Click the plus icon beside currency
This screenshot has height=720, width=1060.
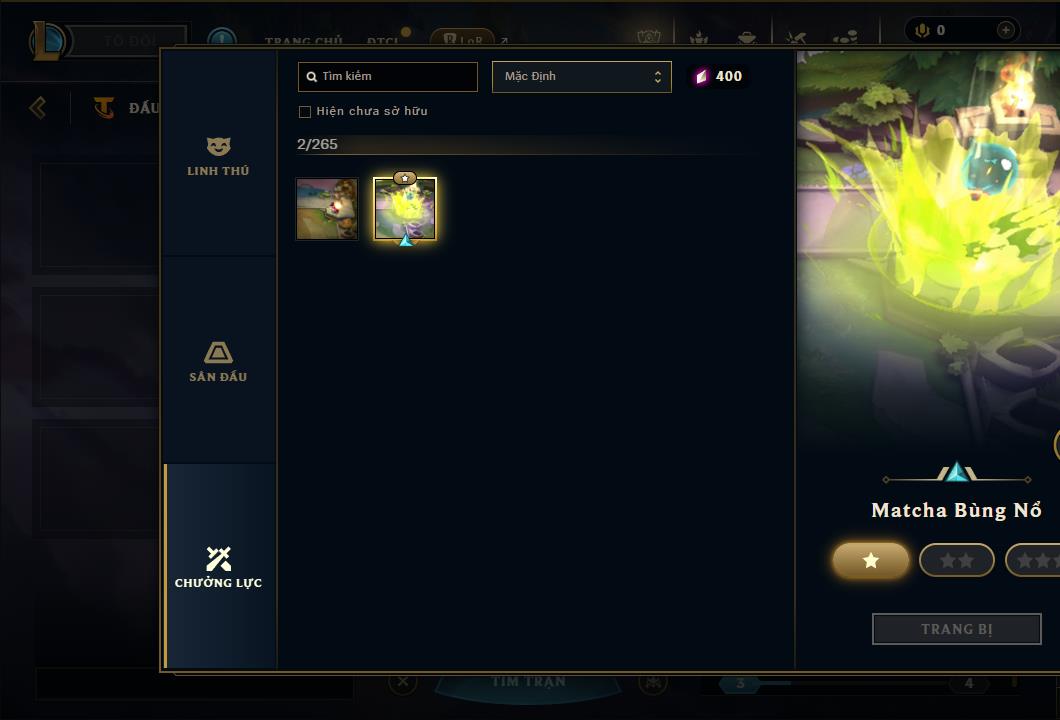(x=1005, y=30)
